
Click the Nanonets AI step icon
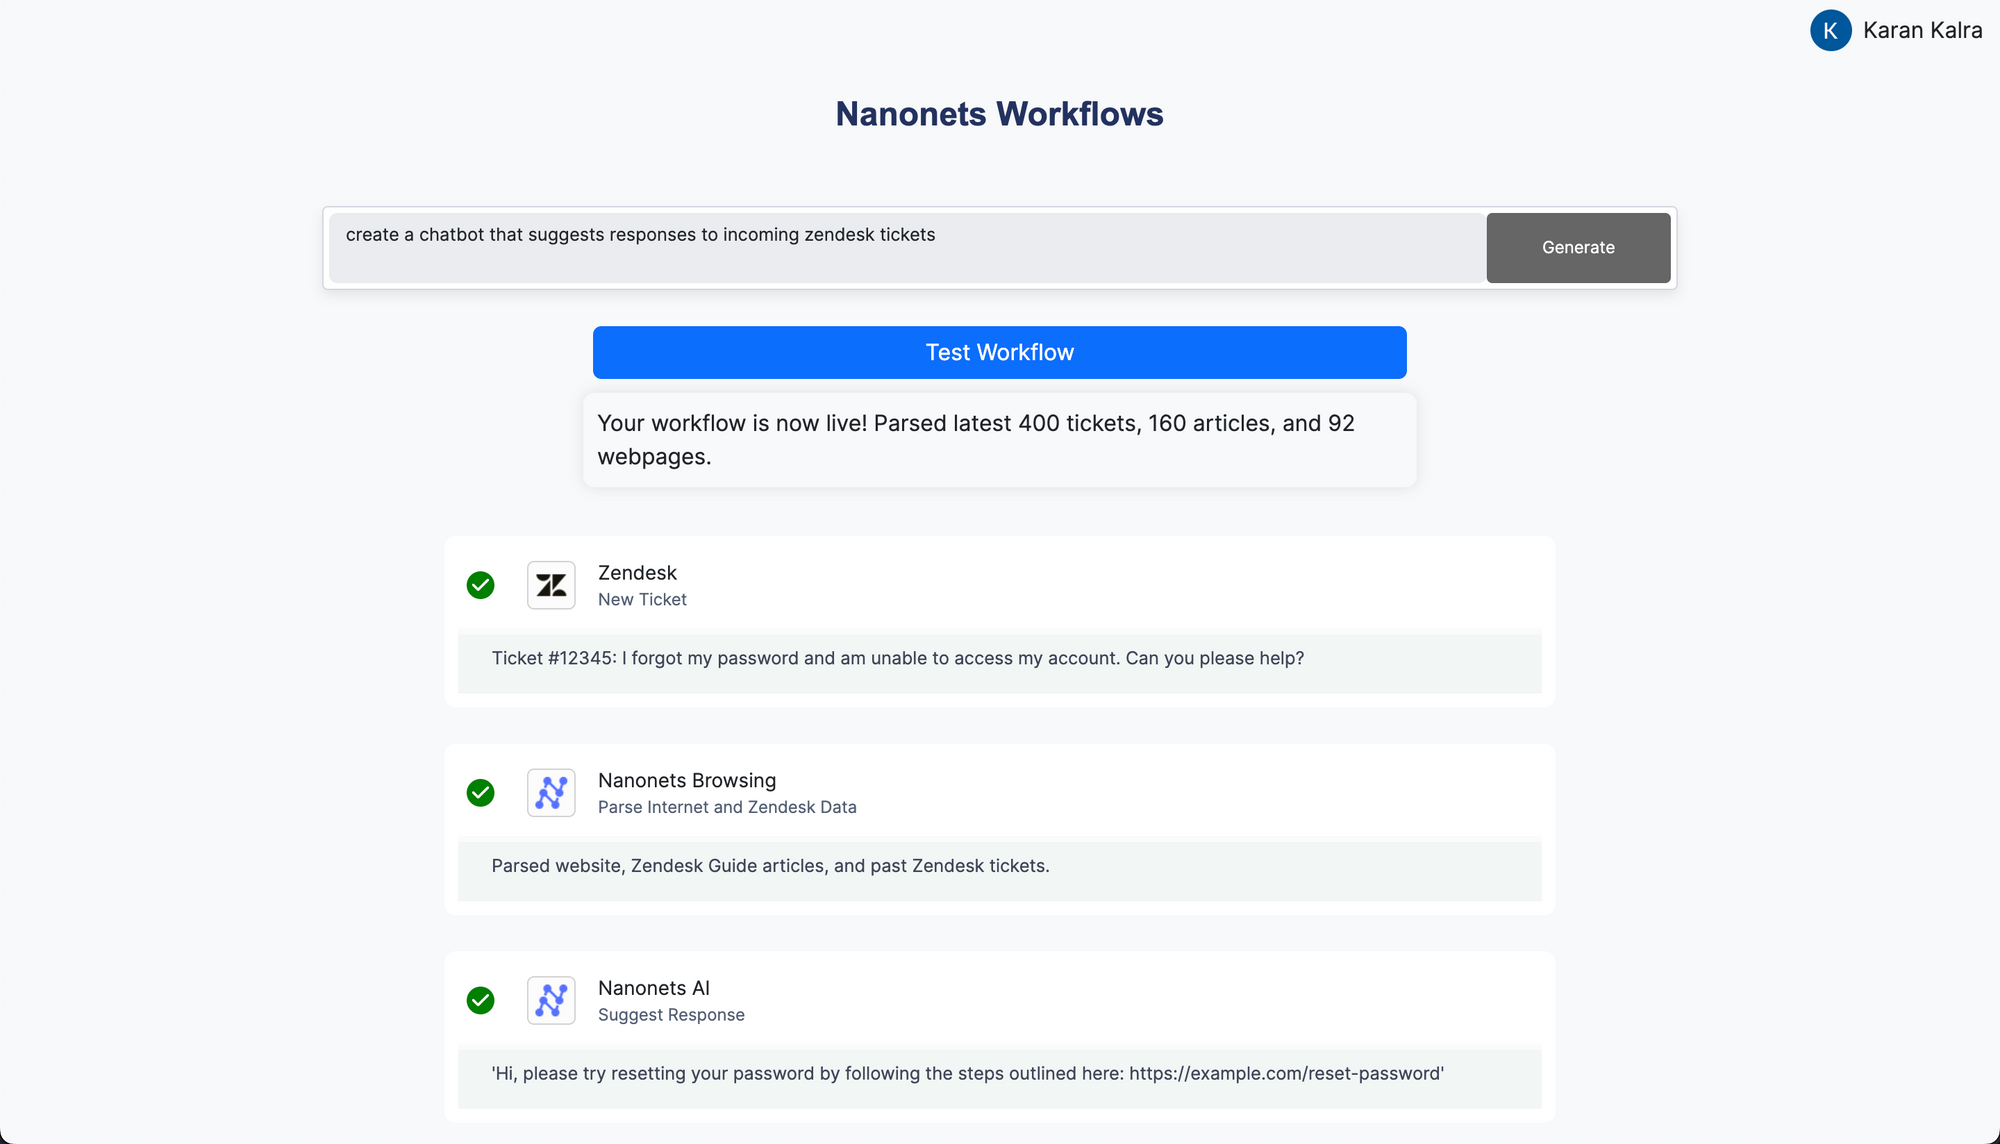point(551,1000)
